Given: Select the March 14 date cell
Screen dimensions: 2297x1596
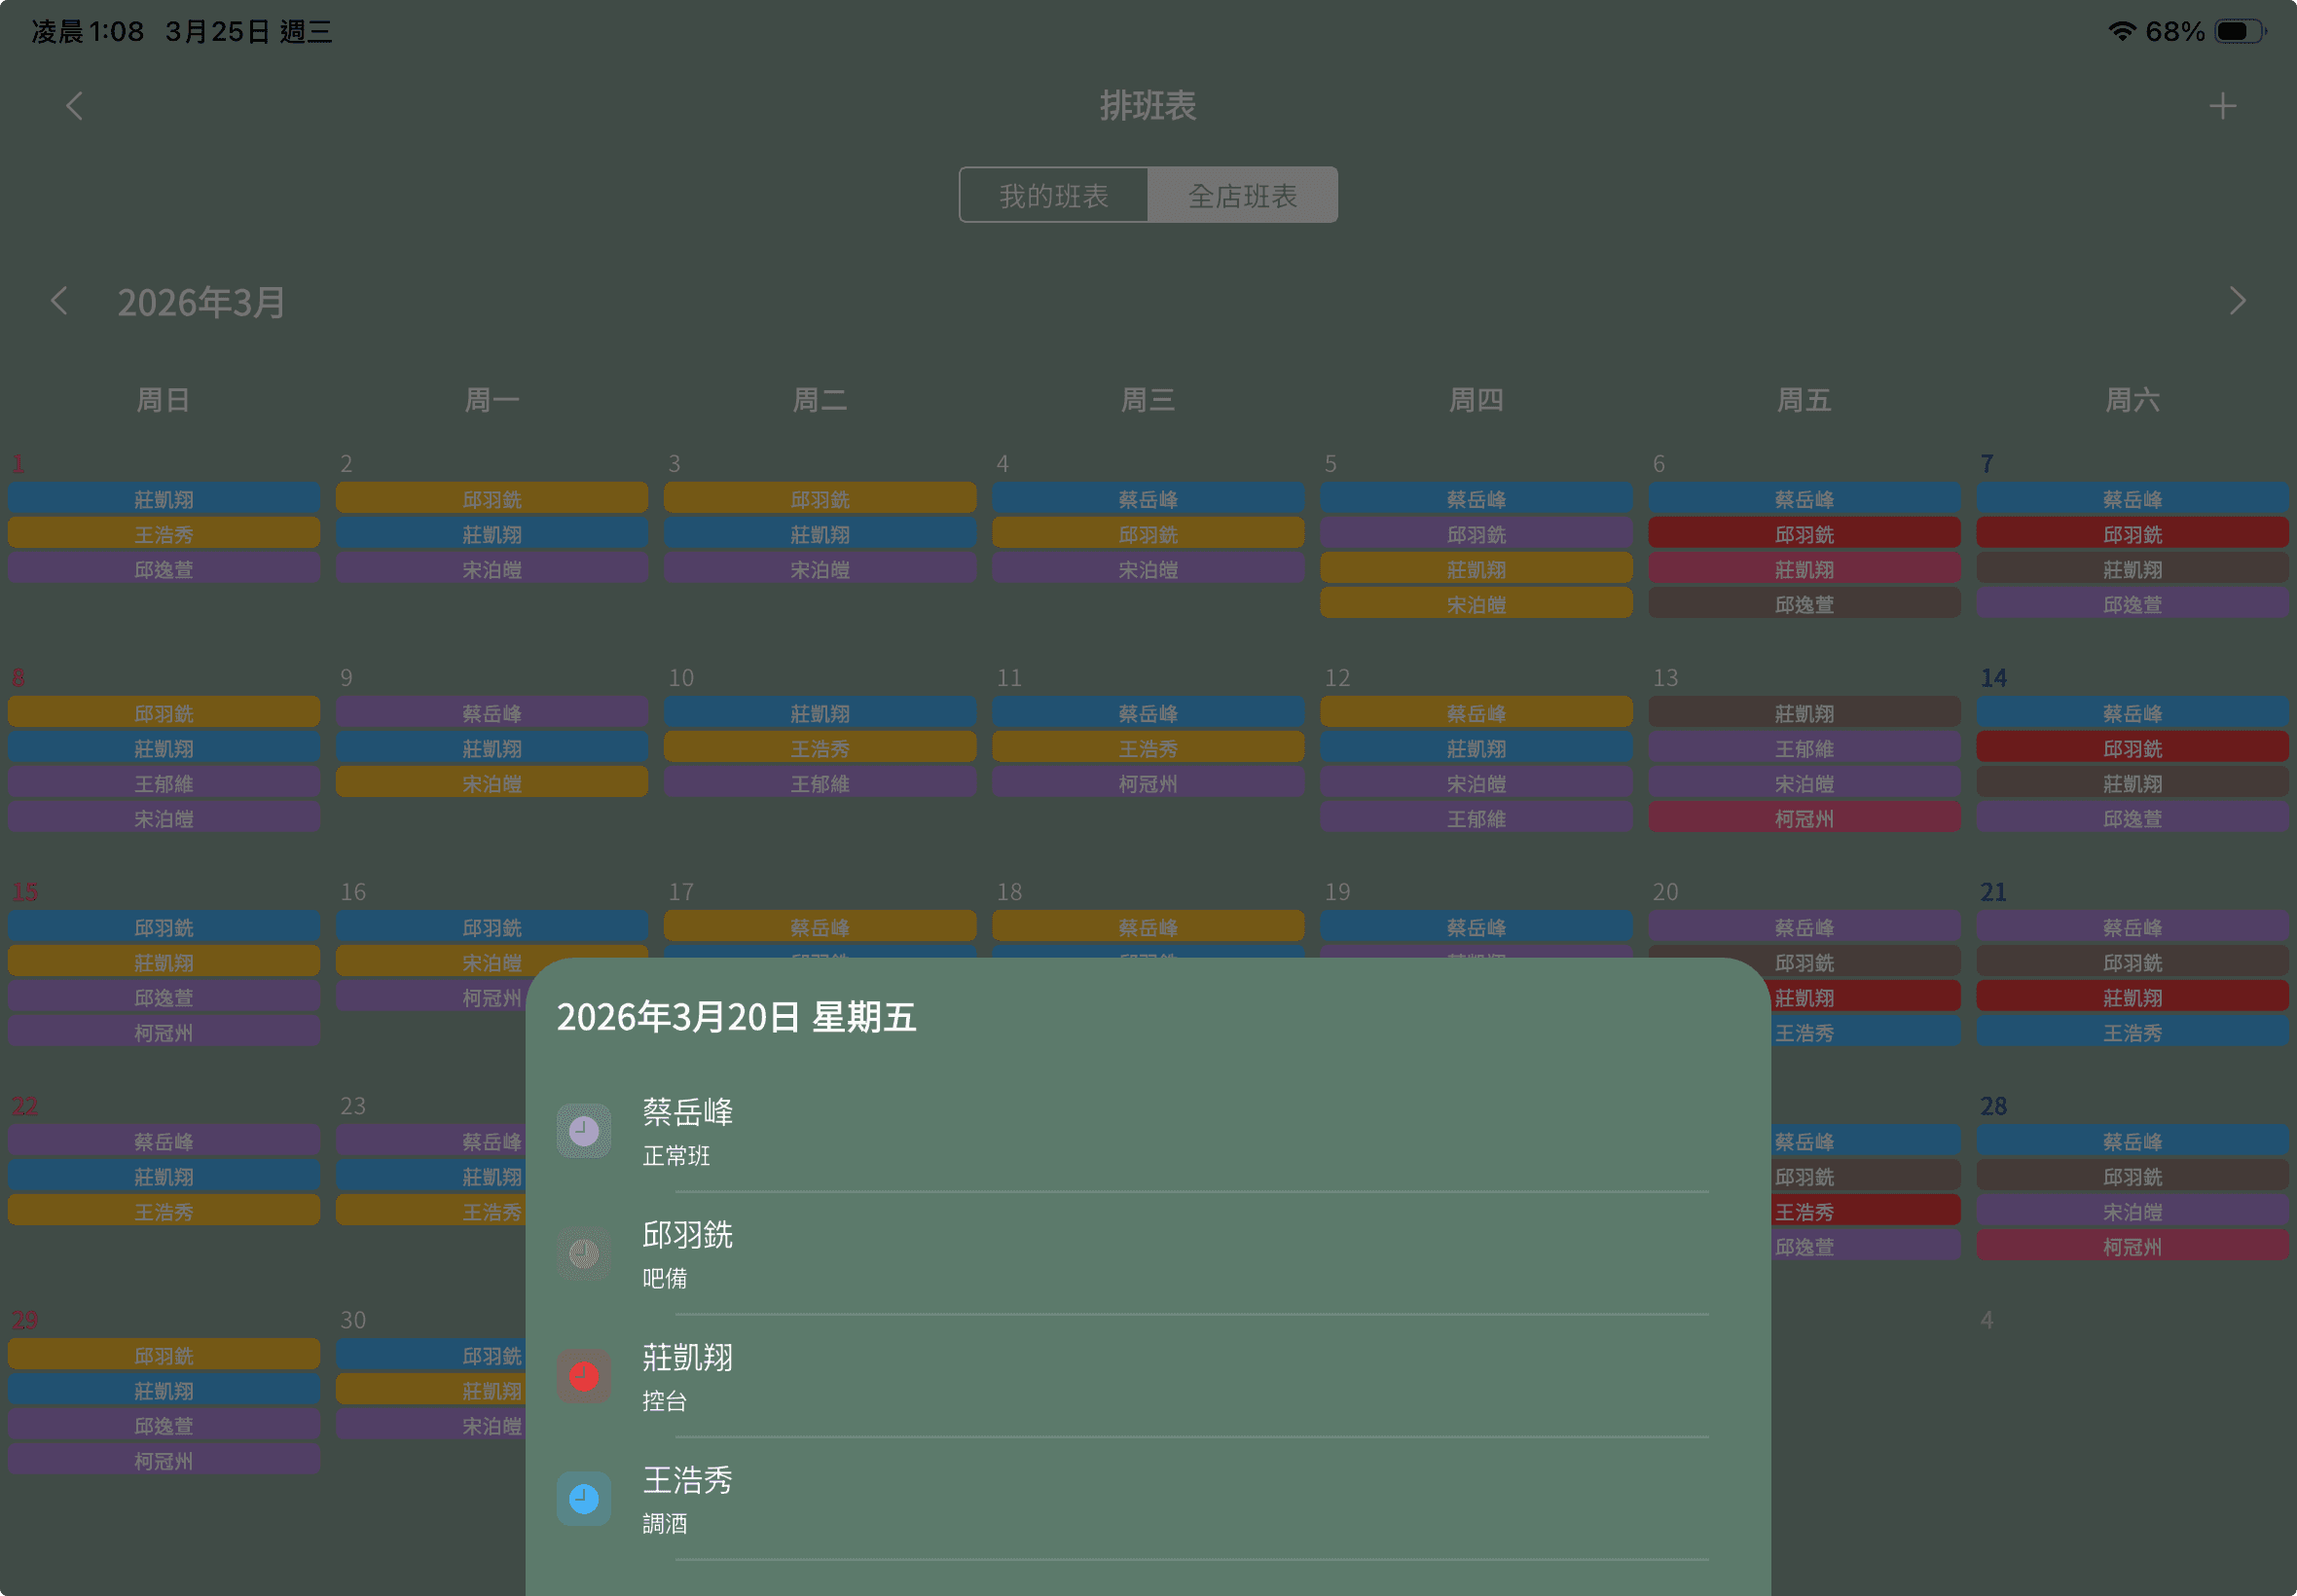Looking at the screenshot, I should pos(1993,678).
